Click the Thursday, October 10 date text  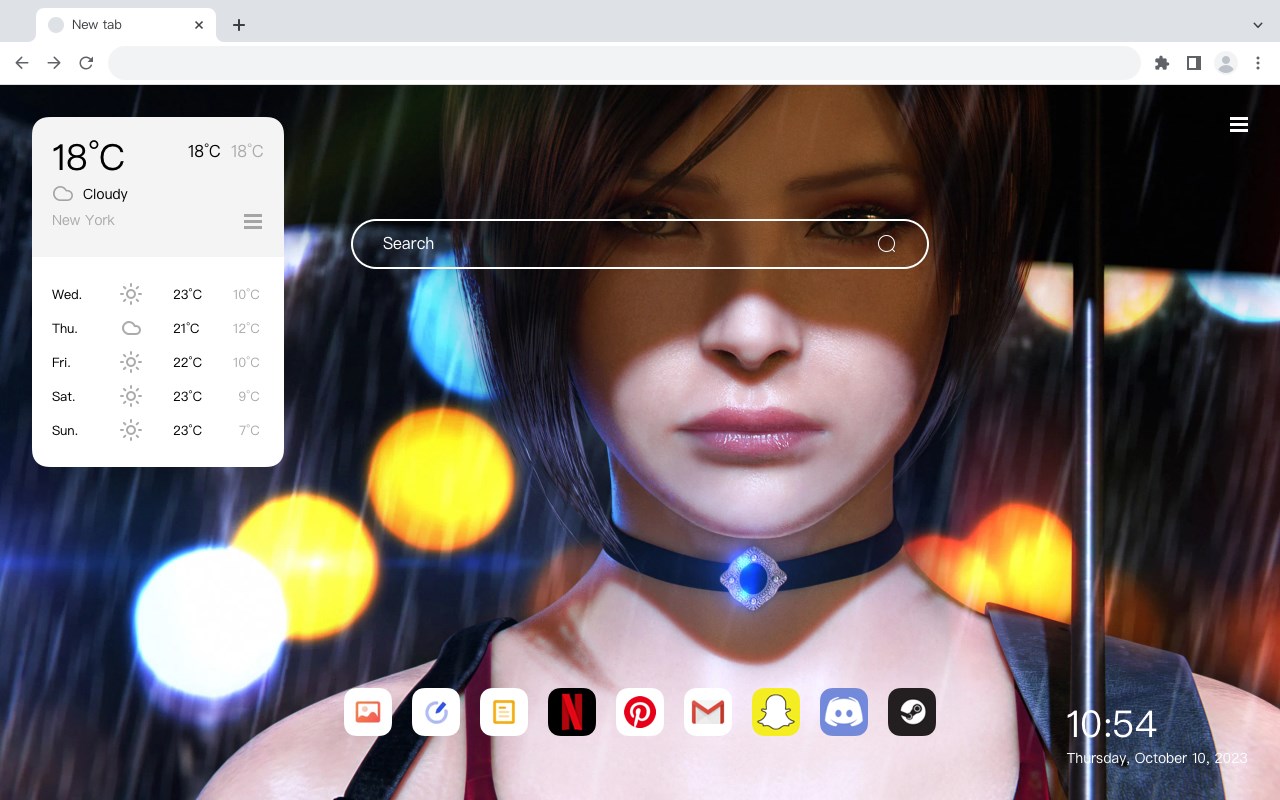[1157, 758]
